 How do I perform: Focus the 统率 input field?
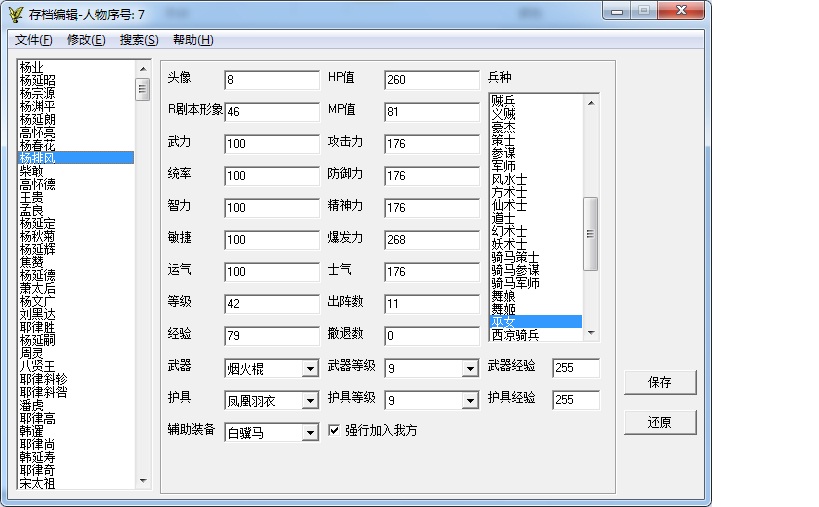[x=272, y=175]
